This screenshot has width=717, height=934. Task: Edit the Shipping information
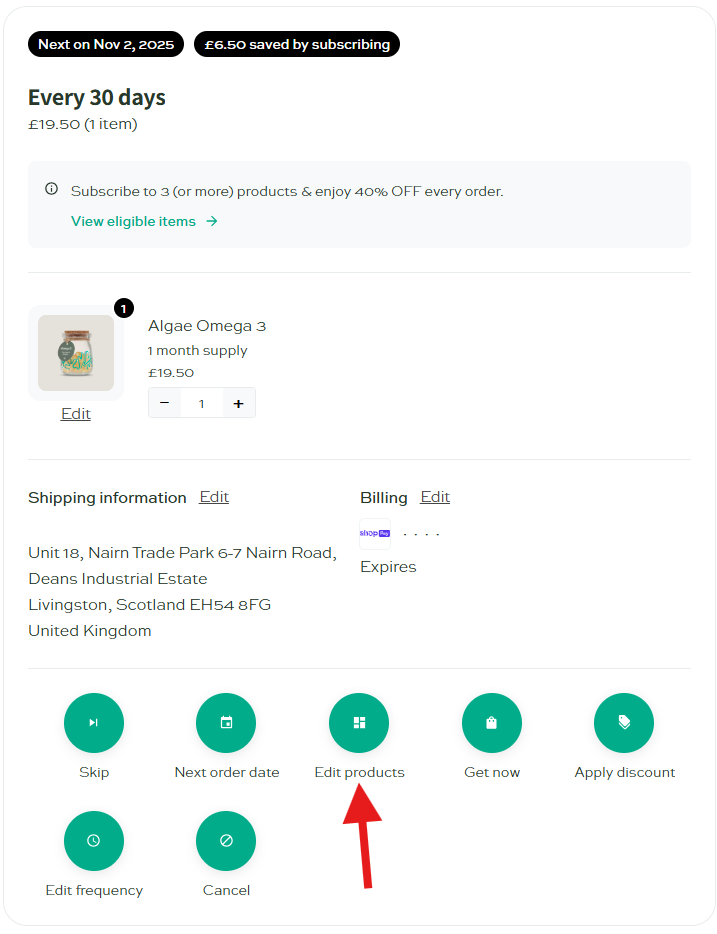tap(214, 497)
